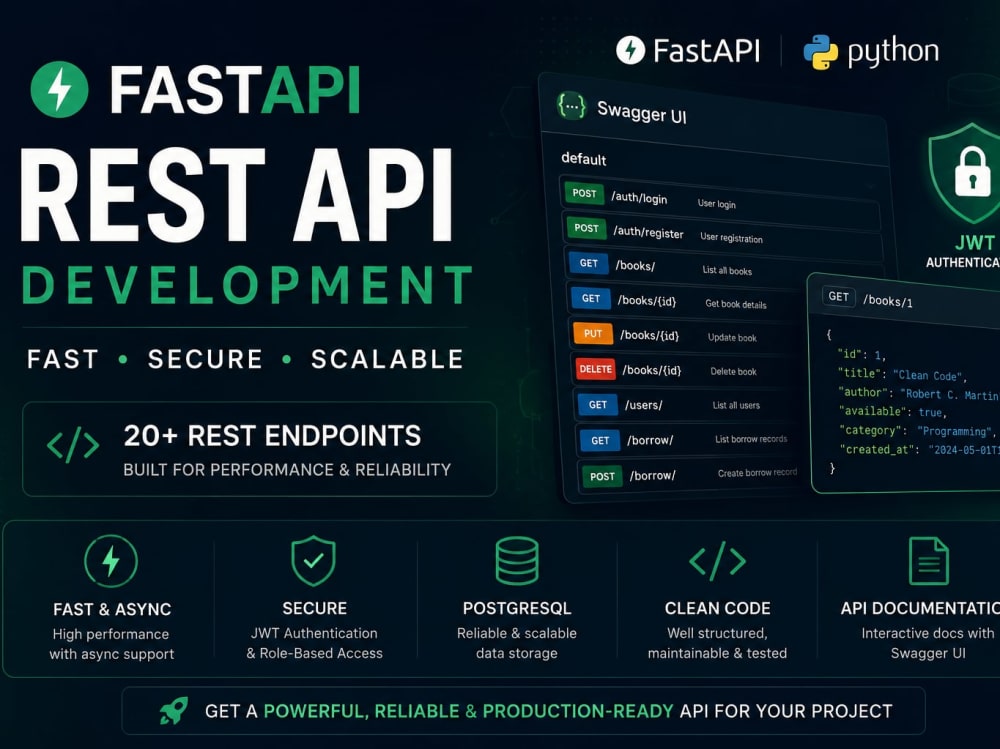Click the '/books/1' path in the response panel

point(887,300)
